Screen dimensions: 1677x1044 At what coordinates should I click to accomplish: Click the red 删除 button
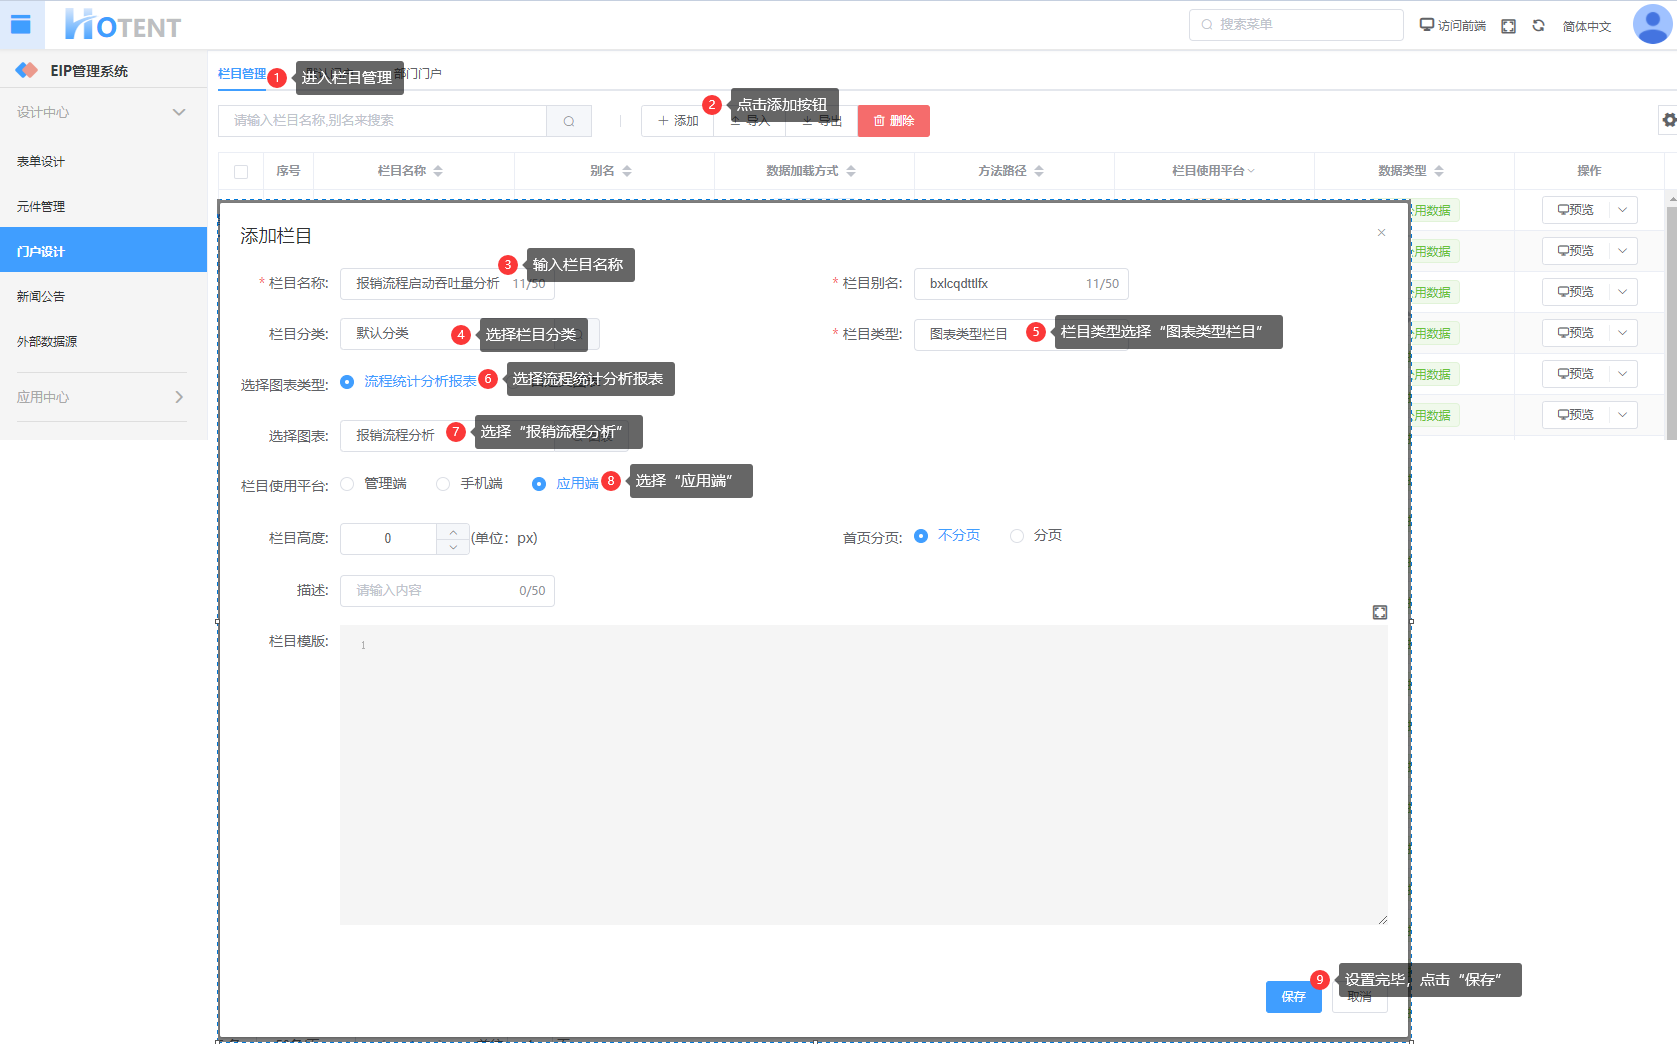pos(893,121)
